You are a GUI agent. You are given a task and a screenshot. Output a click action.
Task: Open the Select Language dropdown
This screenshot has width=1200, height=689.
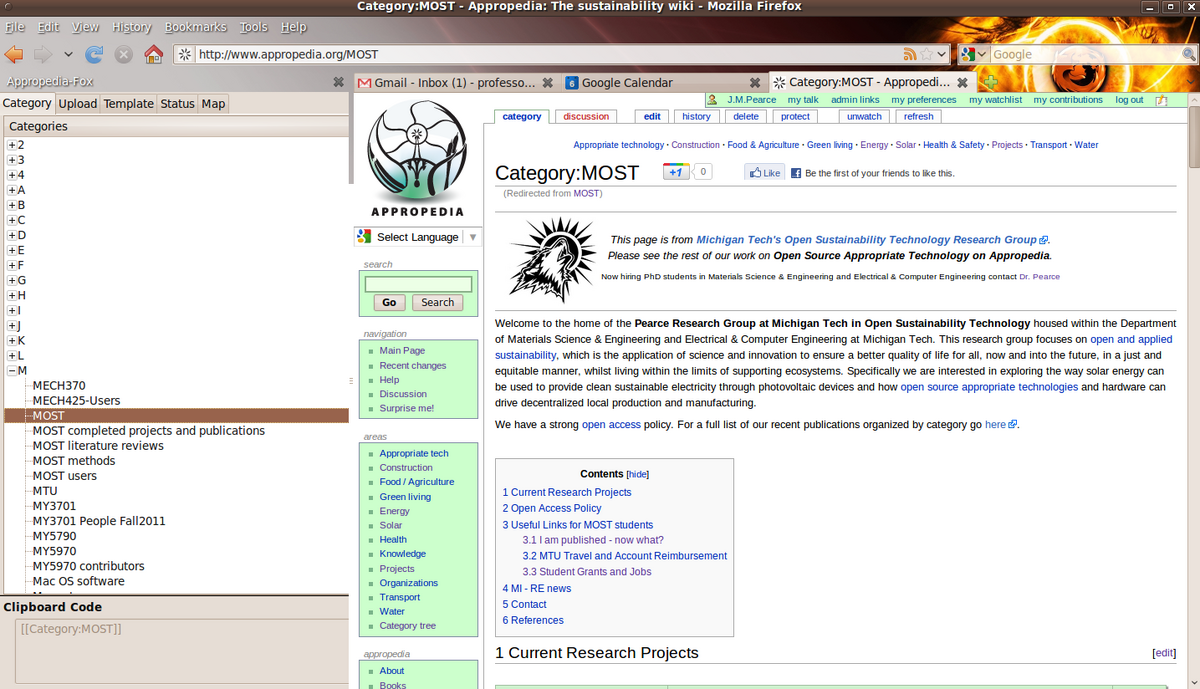coord(418,237)
